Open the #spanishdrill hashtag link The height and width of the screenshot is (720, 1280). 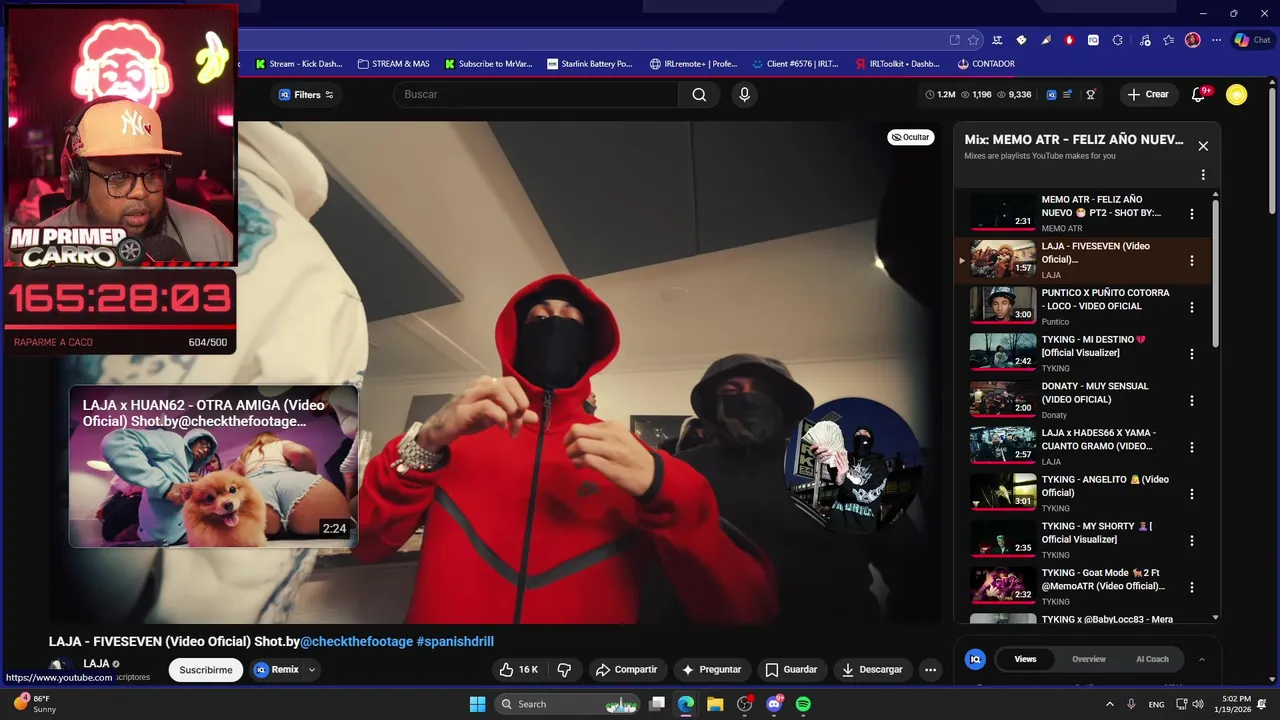(x=455, y=641)
